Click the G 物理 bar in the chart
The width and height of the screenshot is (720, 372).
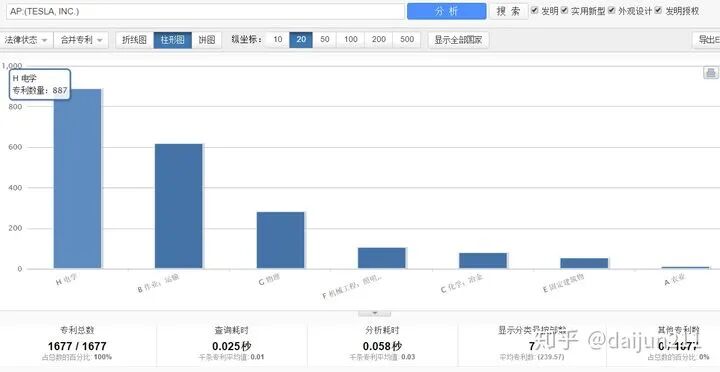(x=281, y=240)
